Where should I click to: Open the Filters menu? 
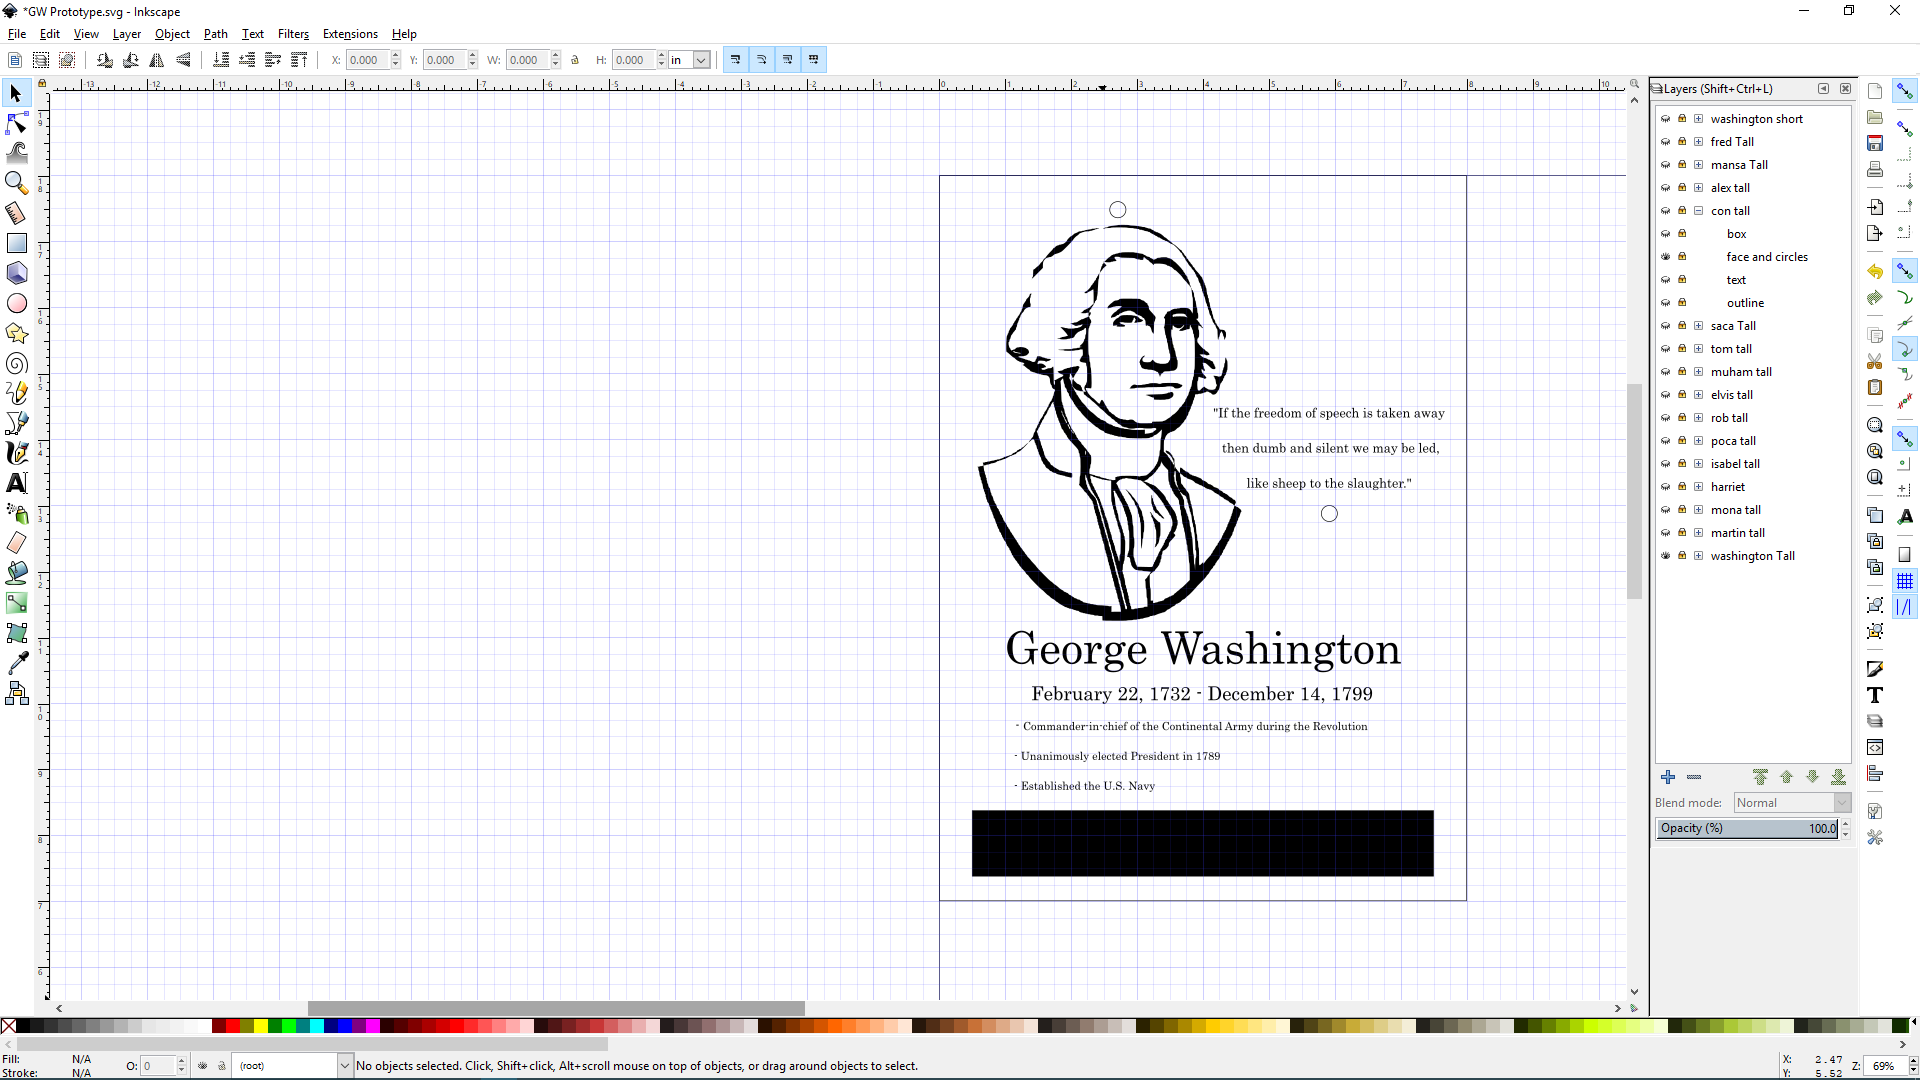point(293,34)
